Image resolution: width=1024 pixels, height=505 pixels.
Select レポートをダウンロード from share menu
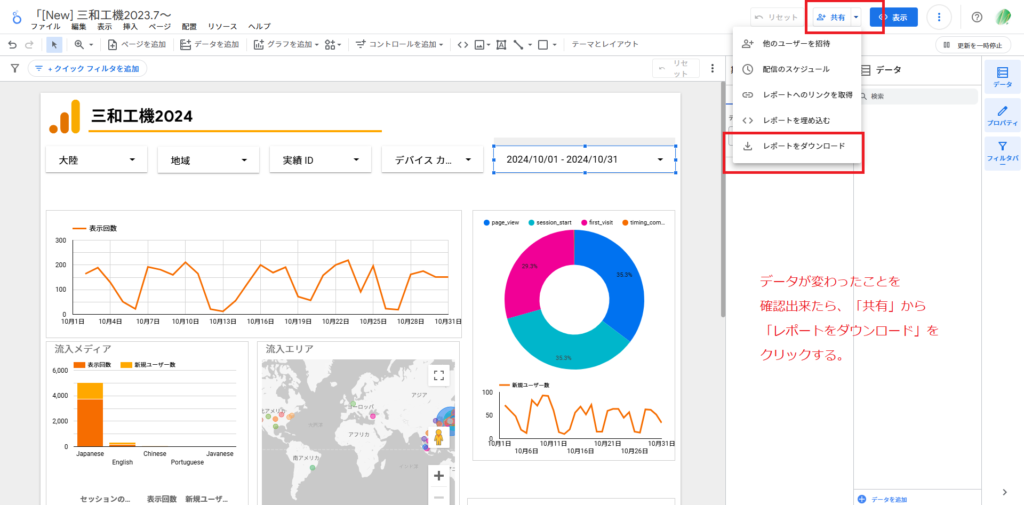point(803,146)
